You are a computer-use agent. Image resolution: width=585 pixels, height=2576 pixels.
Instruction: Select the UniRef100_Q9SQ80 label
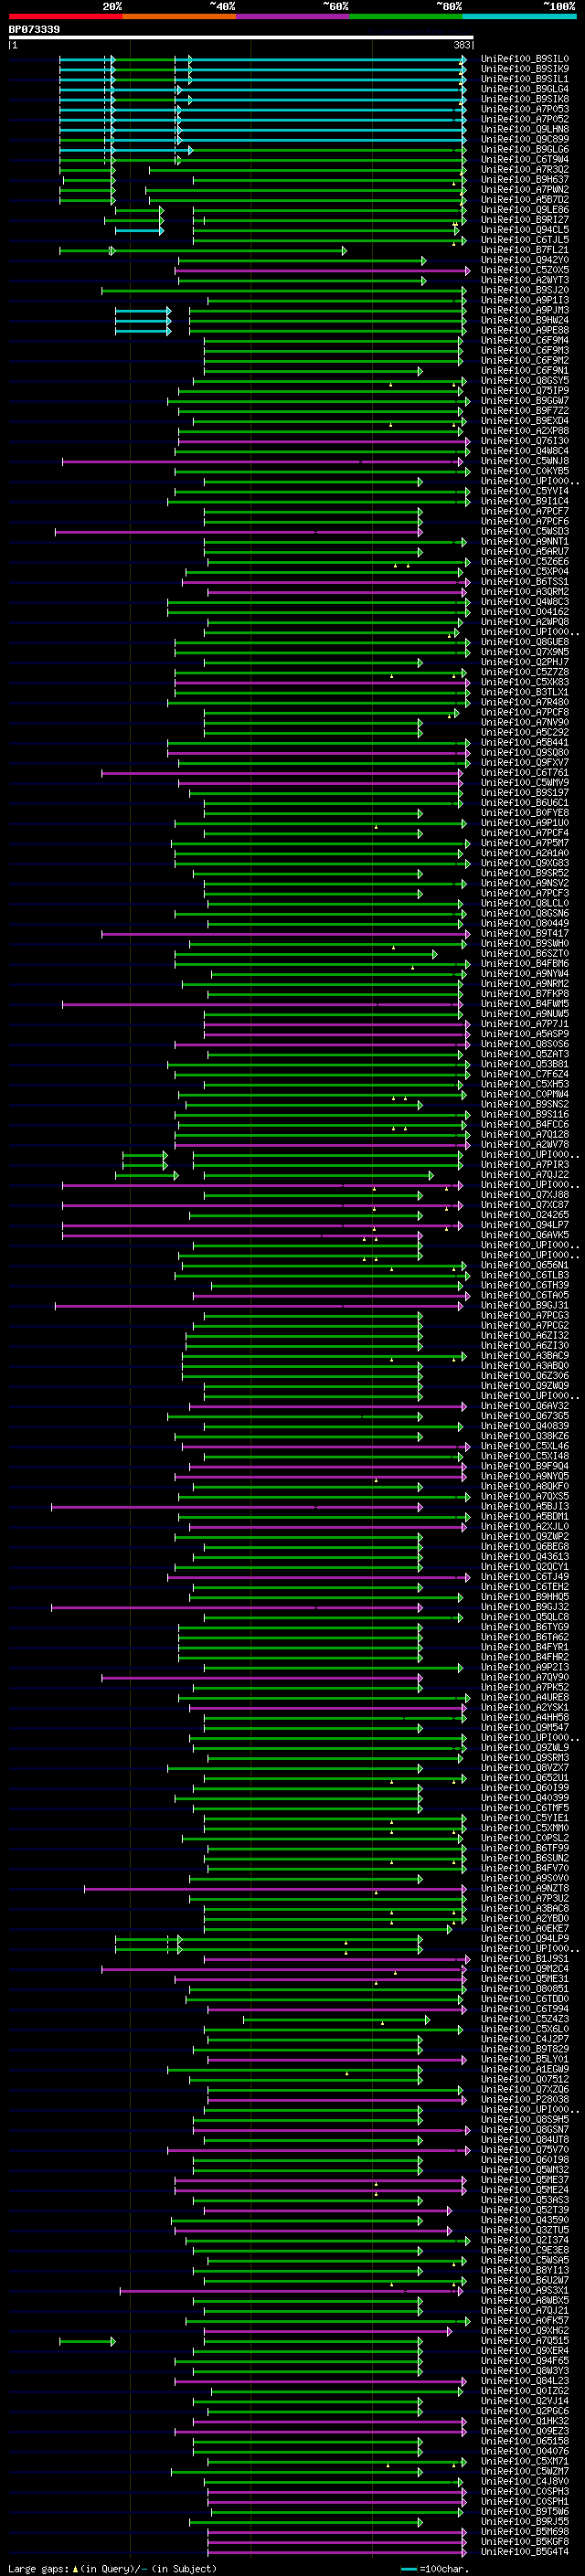(525, 753)
